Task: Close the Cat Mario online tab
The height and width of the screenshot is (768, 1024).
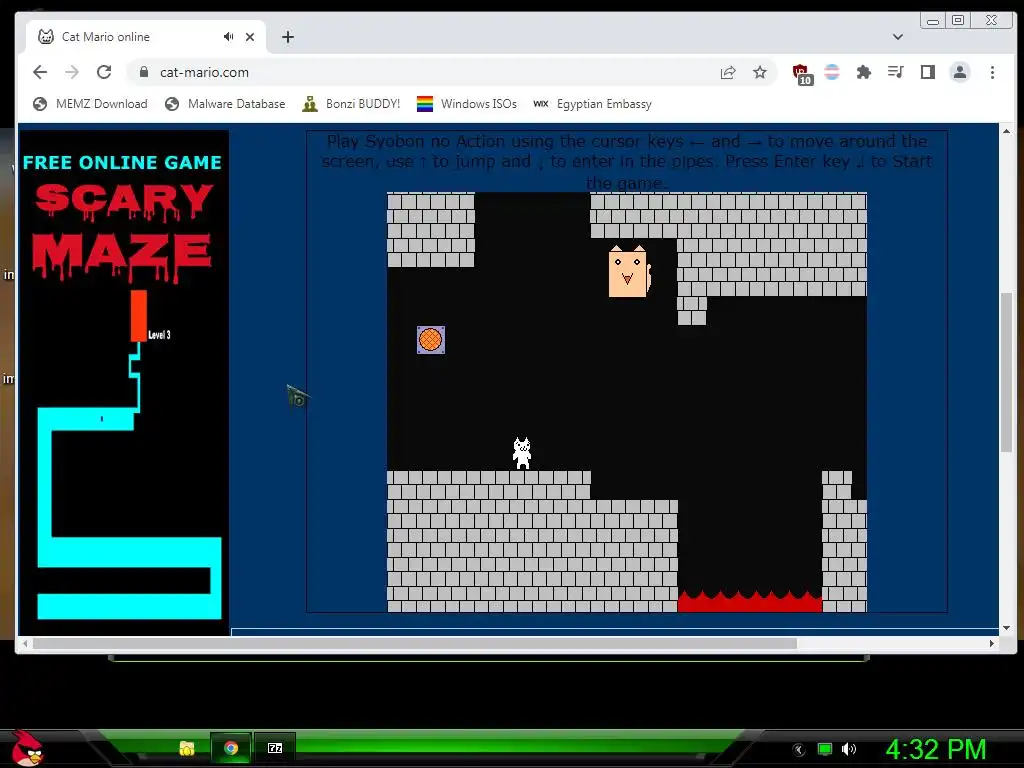Action: pos(249,37)
